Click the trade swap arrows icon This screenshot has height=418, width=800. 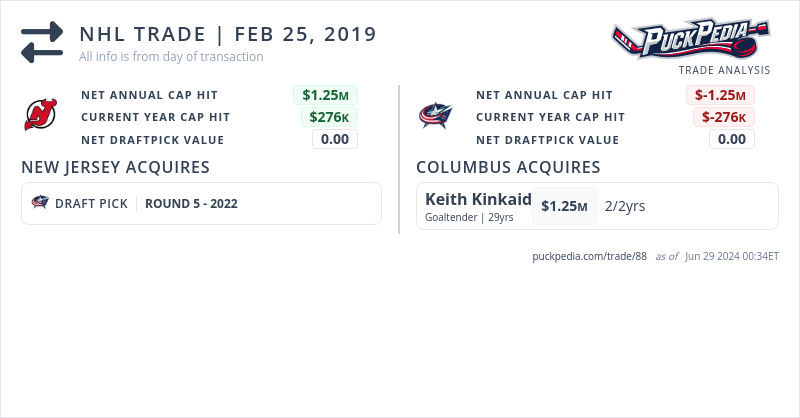click(x=42, y=42)
